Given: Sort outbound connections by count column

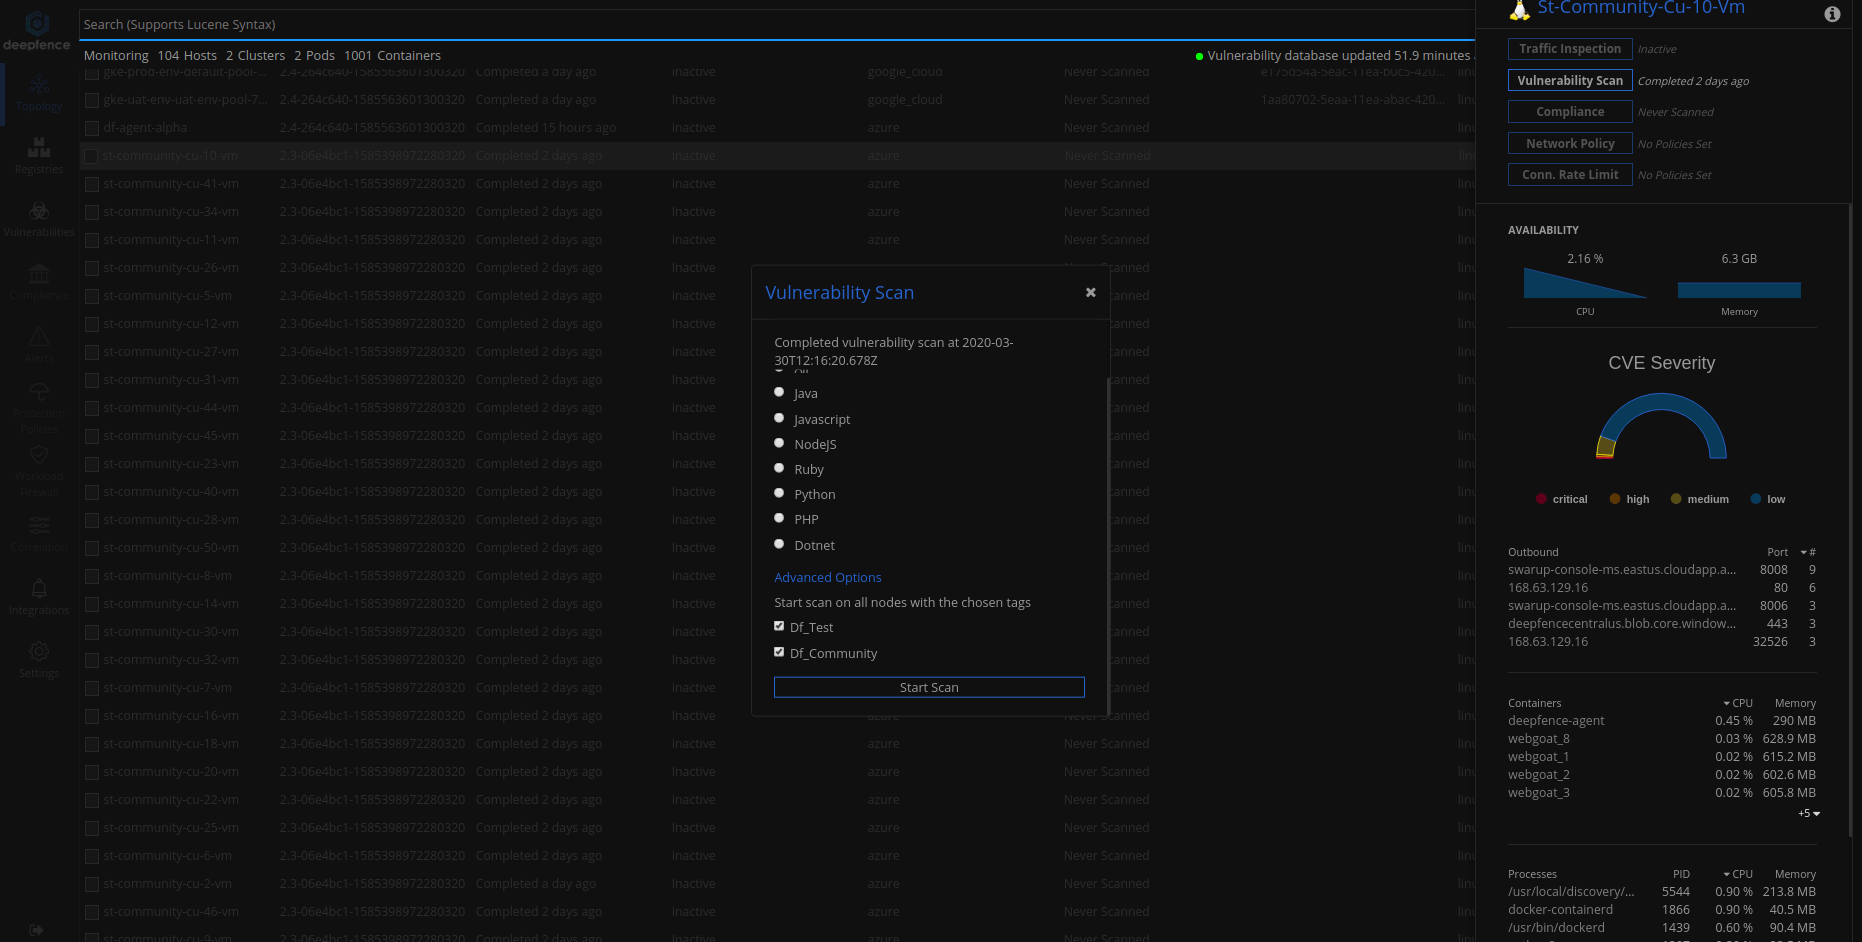Looking at the screenshot, I should [1809, 552].
